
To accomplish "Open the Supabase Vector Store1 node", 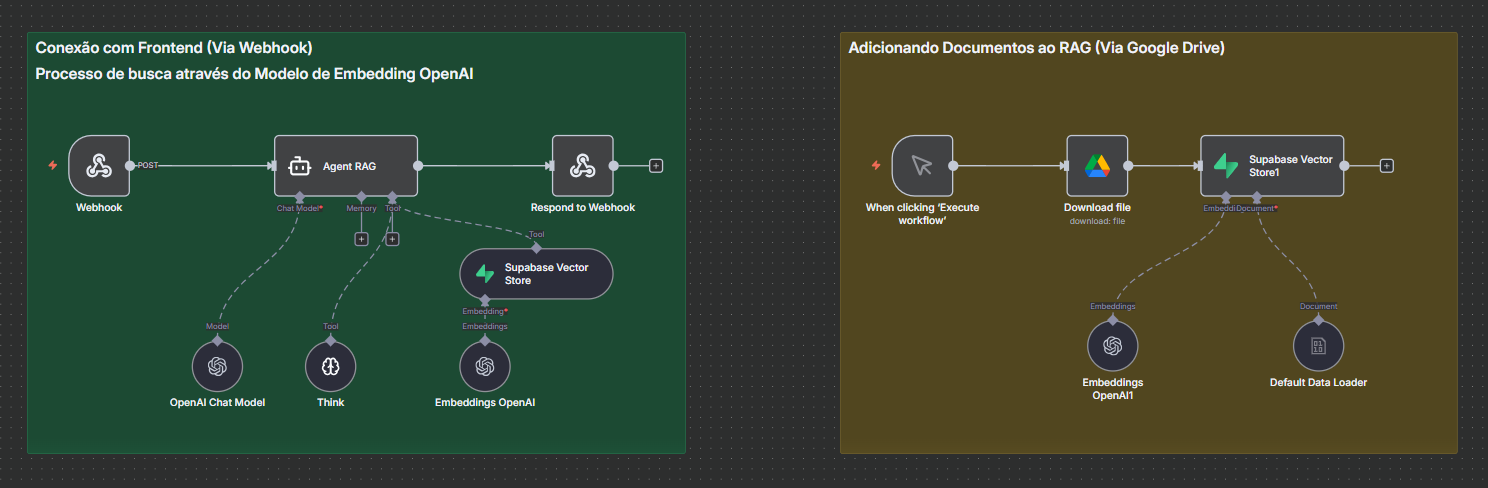I will pyautogui.click(x=1272, y=166).
